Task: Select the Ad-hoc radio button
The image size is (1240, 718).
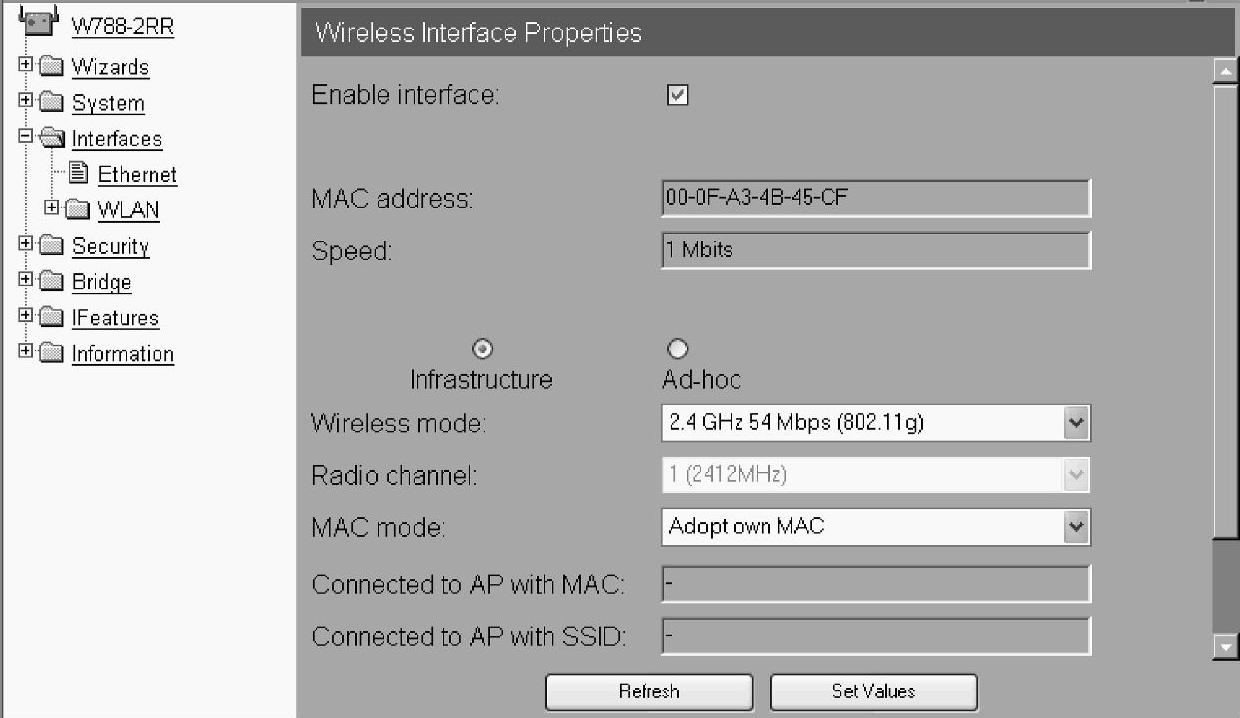Action: point(677,349)
